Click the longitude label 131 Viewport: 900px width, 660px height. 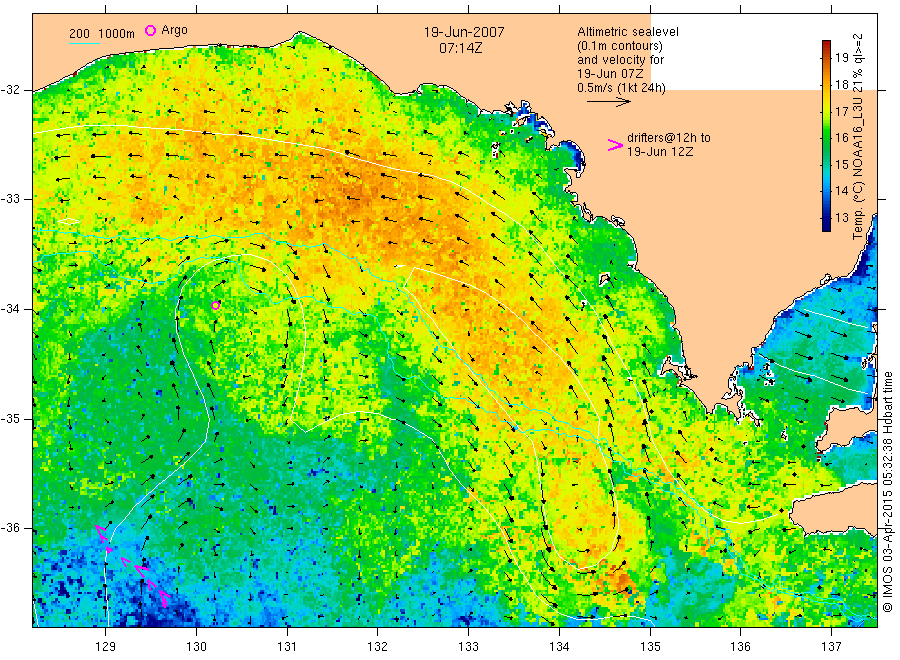[x=287, y=647]
